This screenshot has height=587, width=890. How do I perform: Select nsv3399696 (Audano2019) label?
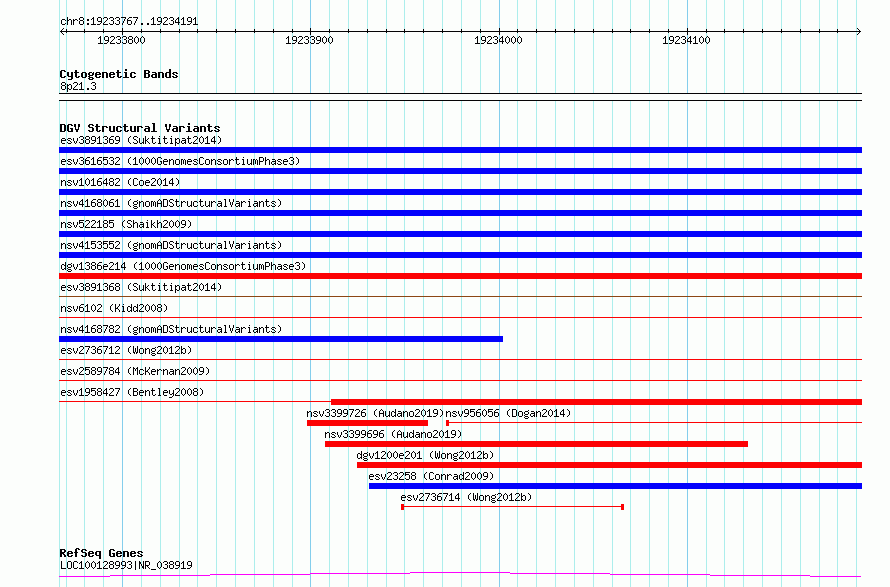click(x=393, y=434)
